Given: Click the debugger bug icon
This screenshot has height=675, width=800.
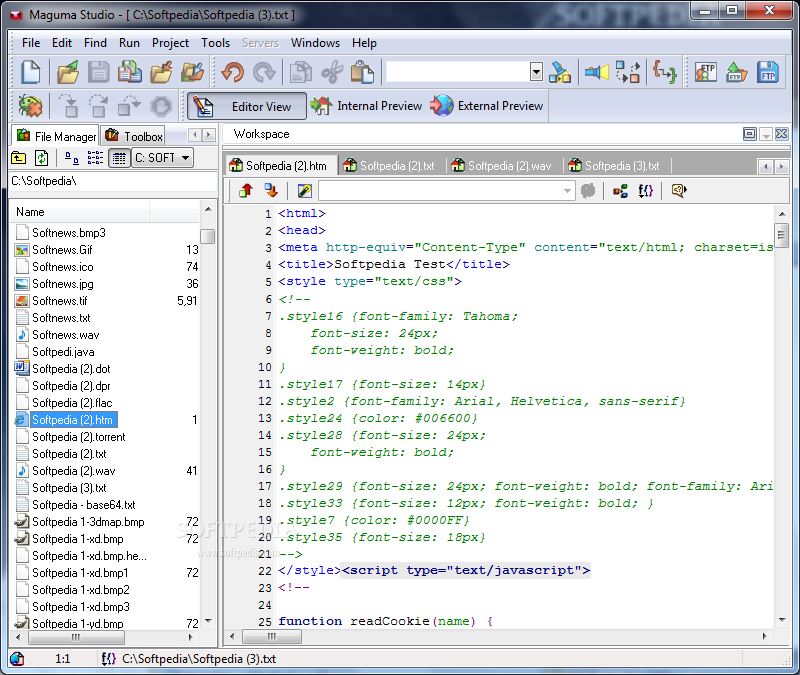Looking at the screenshot, I should click(31, 106).
